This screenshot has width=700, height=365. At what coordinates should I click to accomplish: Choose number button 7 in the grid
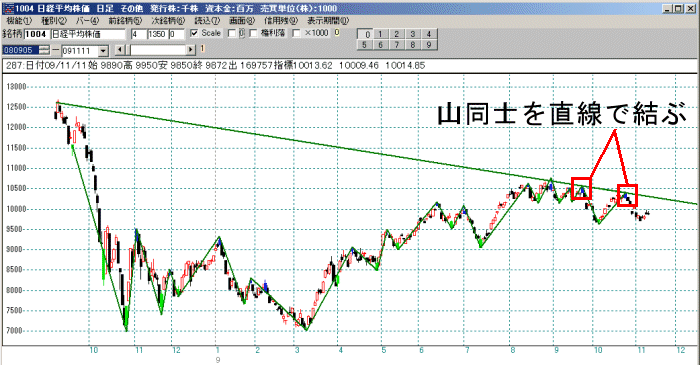click(396, 45)
